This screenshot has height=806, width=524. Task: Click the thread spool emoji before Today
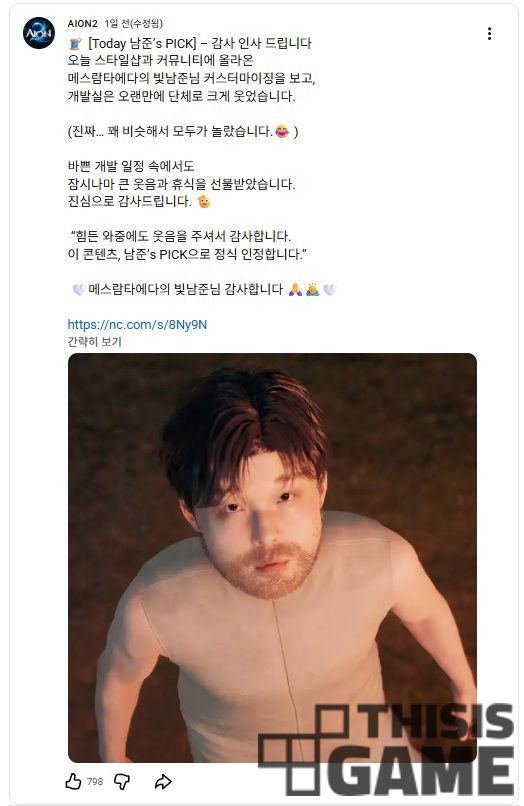tap(76, 44)
